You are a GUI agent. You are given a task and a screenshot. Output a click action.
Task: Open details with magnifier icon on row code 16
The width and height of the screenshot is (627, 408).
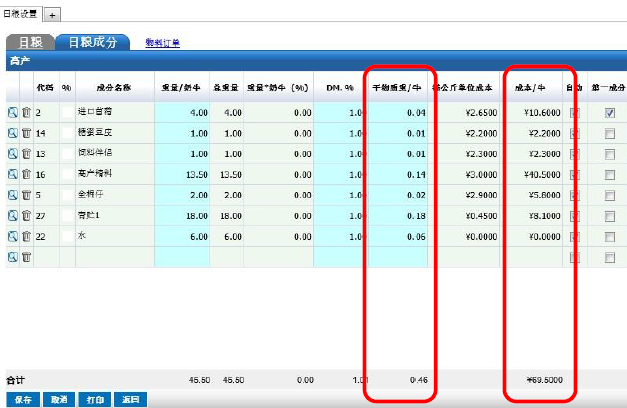[13, 174]
